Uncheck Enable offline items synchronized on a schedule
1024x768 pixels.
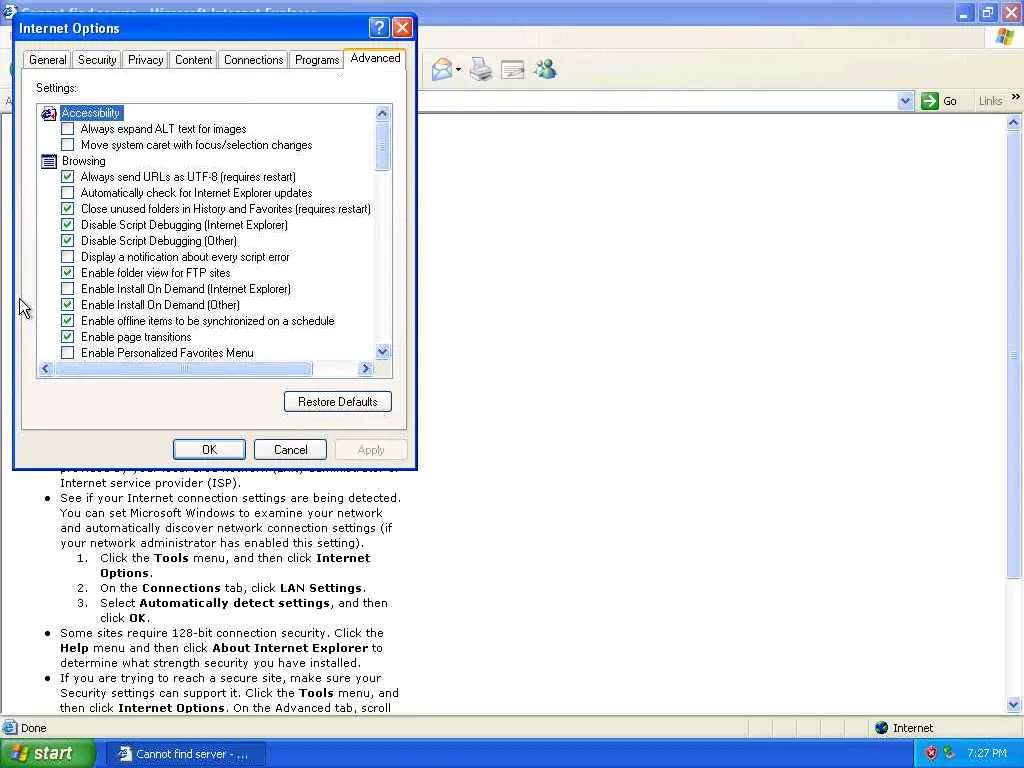[x=67, y=321]
